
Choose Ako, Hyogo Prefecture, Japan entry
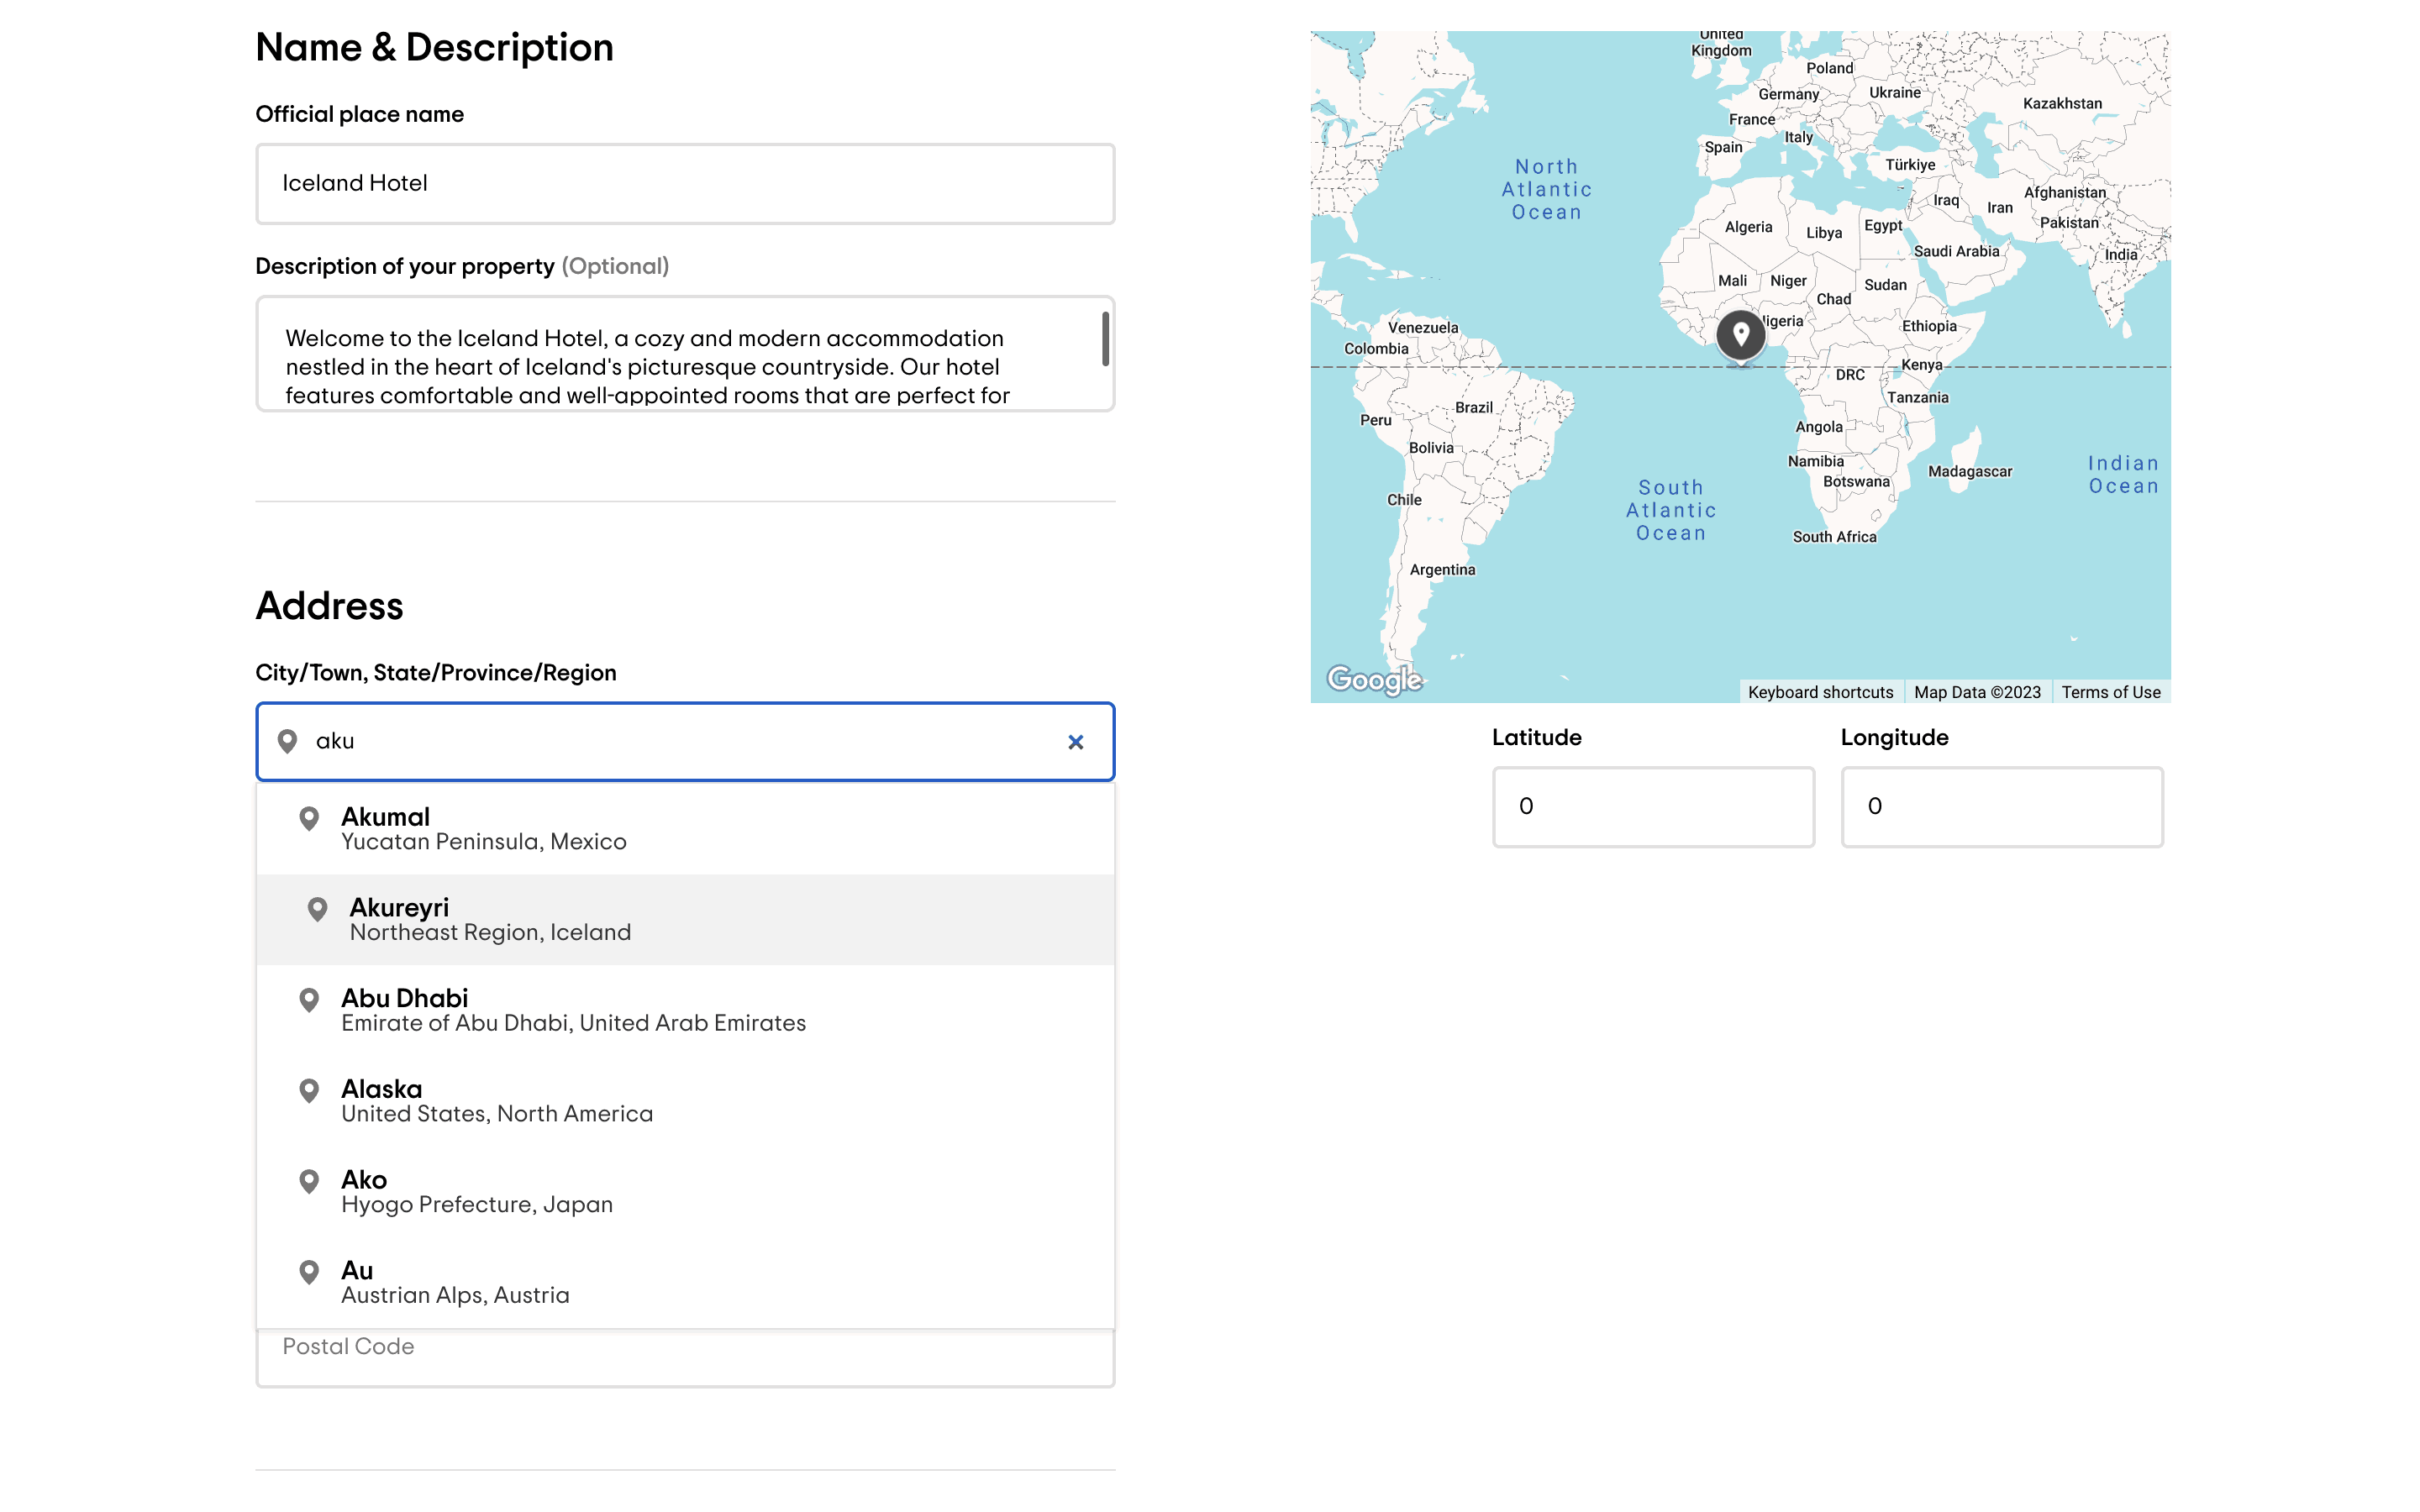pyautogui.click(x=477, y=1192)
